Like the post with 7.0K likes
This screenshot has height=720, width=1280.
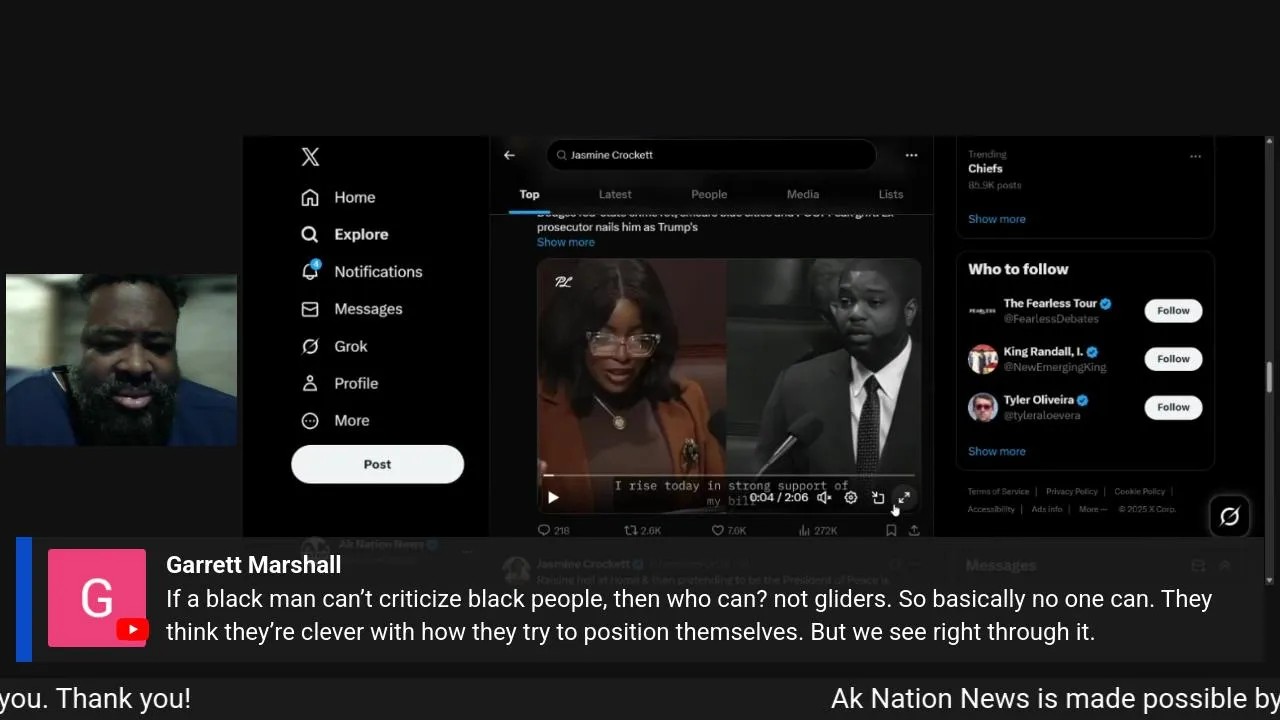729,530
